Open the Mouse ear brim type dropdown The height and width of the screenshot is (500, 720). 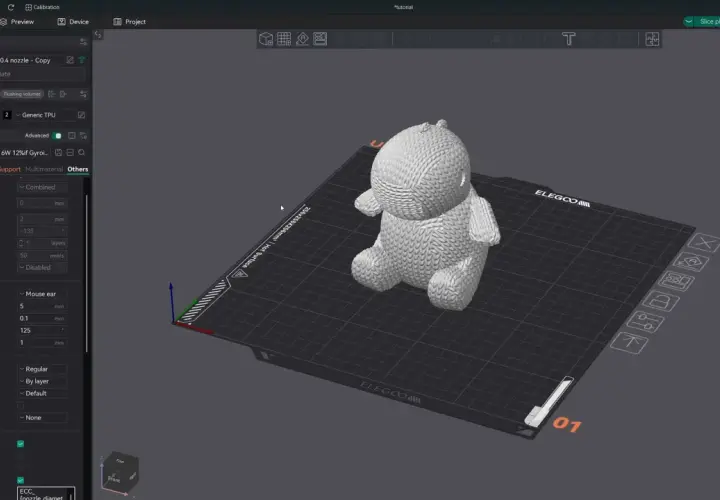coord(42,294)
